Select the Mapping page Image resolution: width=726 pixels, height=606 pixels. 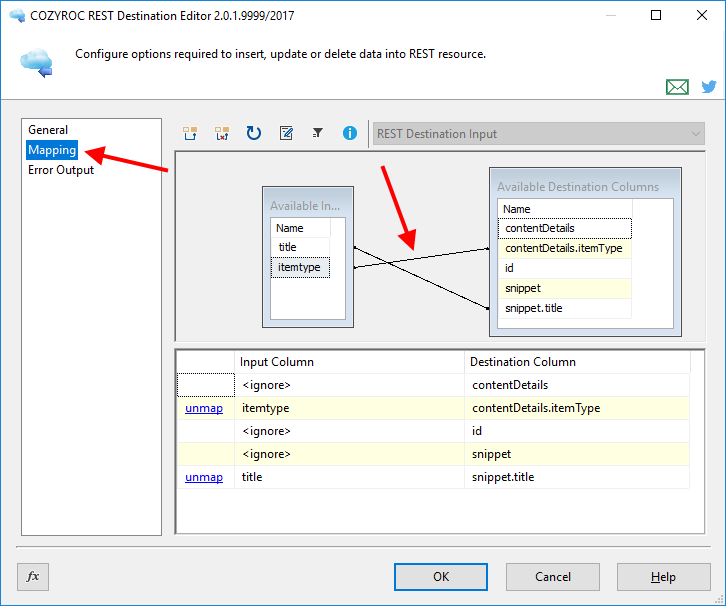pos(52,150)
